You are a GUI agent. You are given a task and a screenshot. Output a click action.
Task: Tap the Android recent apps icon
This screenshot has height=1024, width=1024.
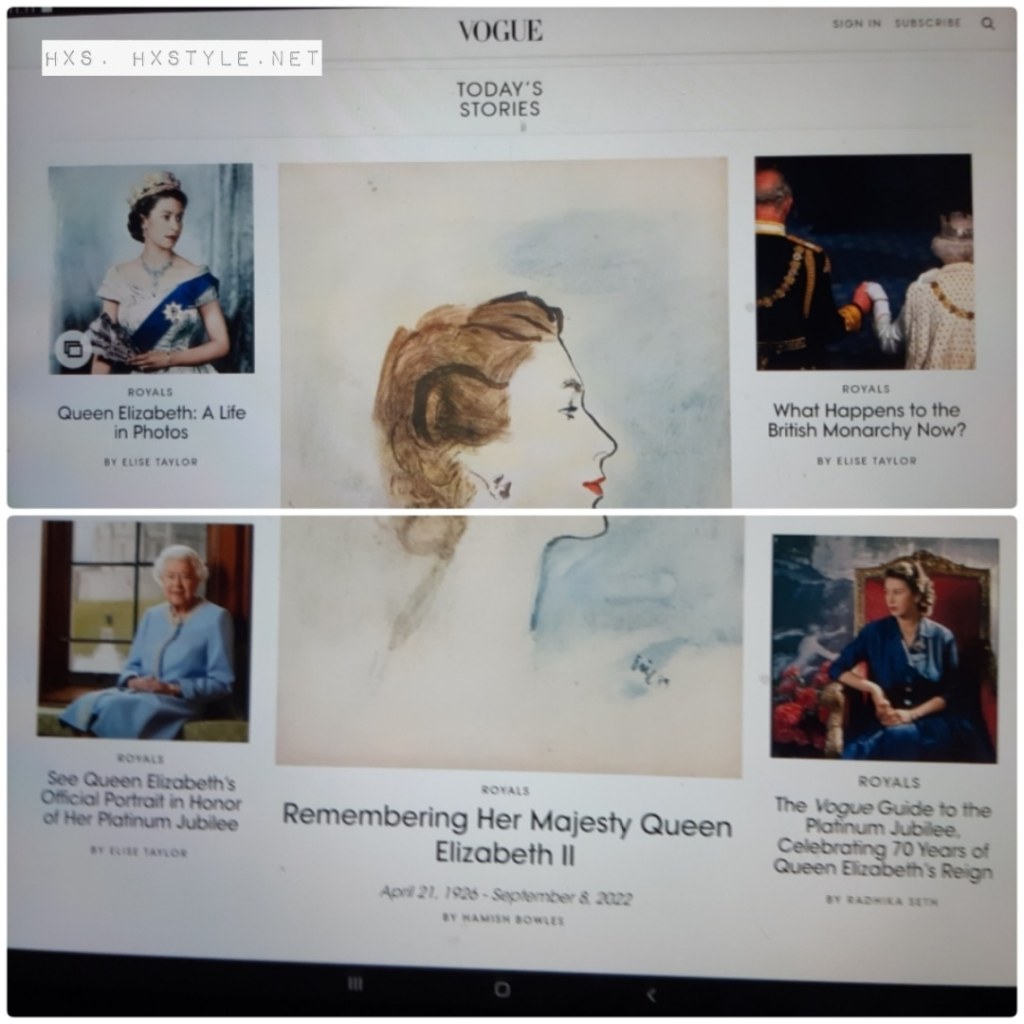pos(356,984)
